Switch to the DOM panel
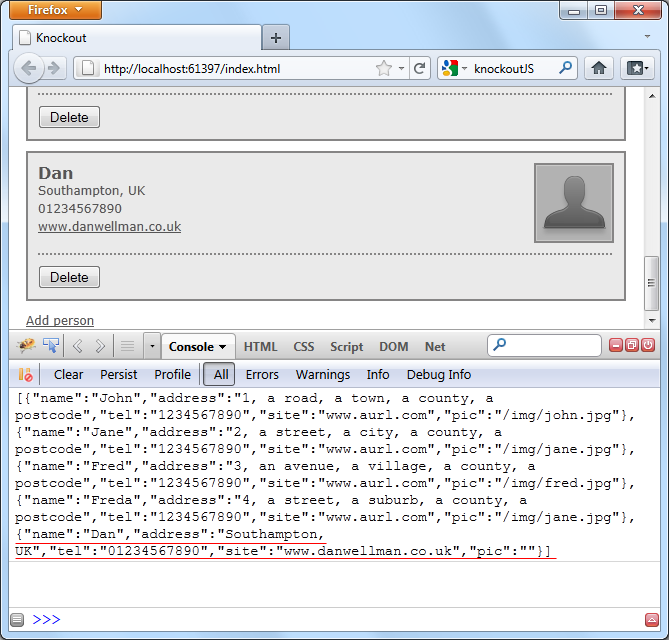 [393, 347]
